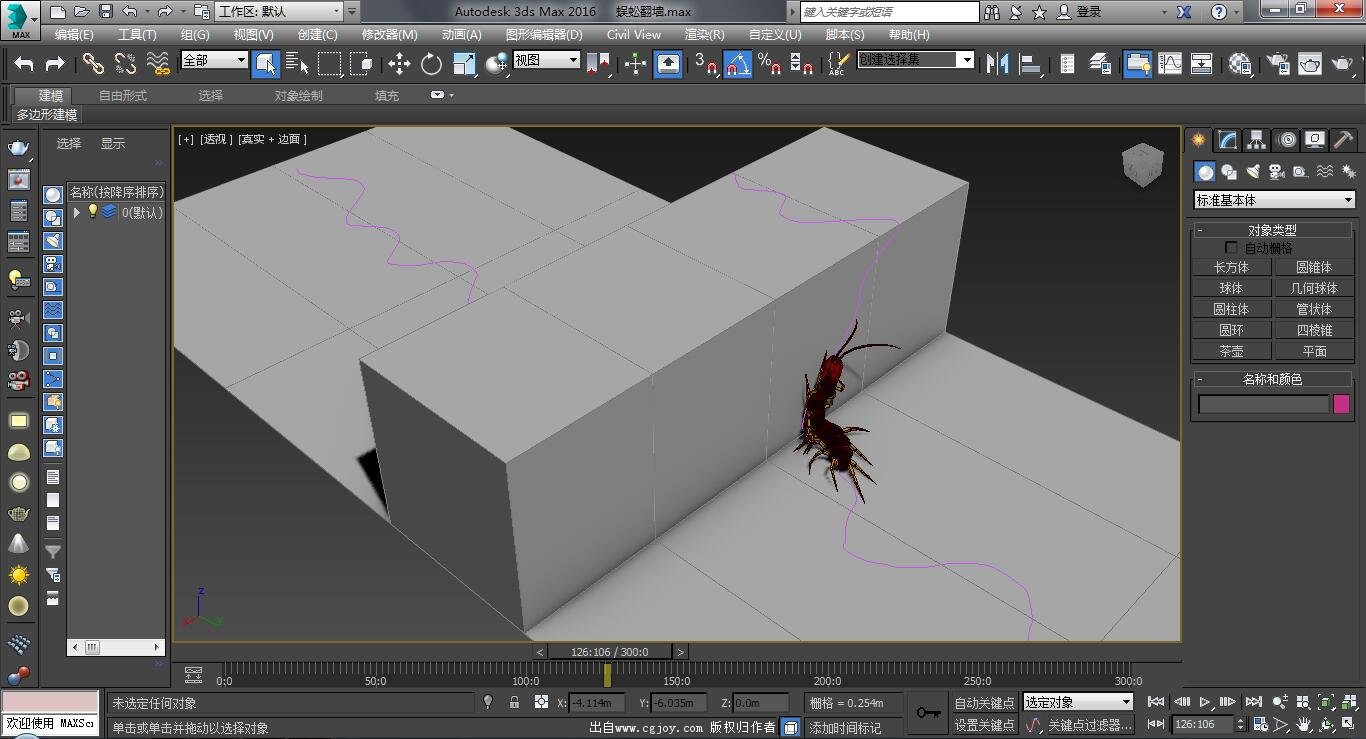Toggle 自动关键点 auto key mode
The width and height of the screenshot is (1366, 739).
pos(984,703)
